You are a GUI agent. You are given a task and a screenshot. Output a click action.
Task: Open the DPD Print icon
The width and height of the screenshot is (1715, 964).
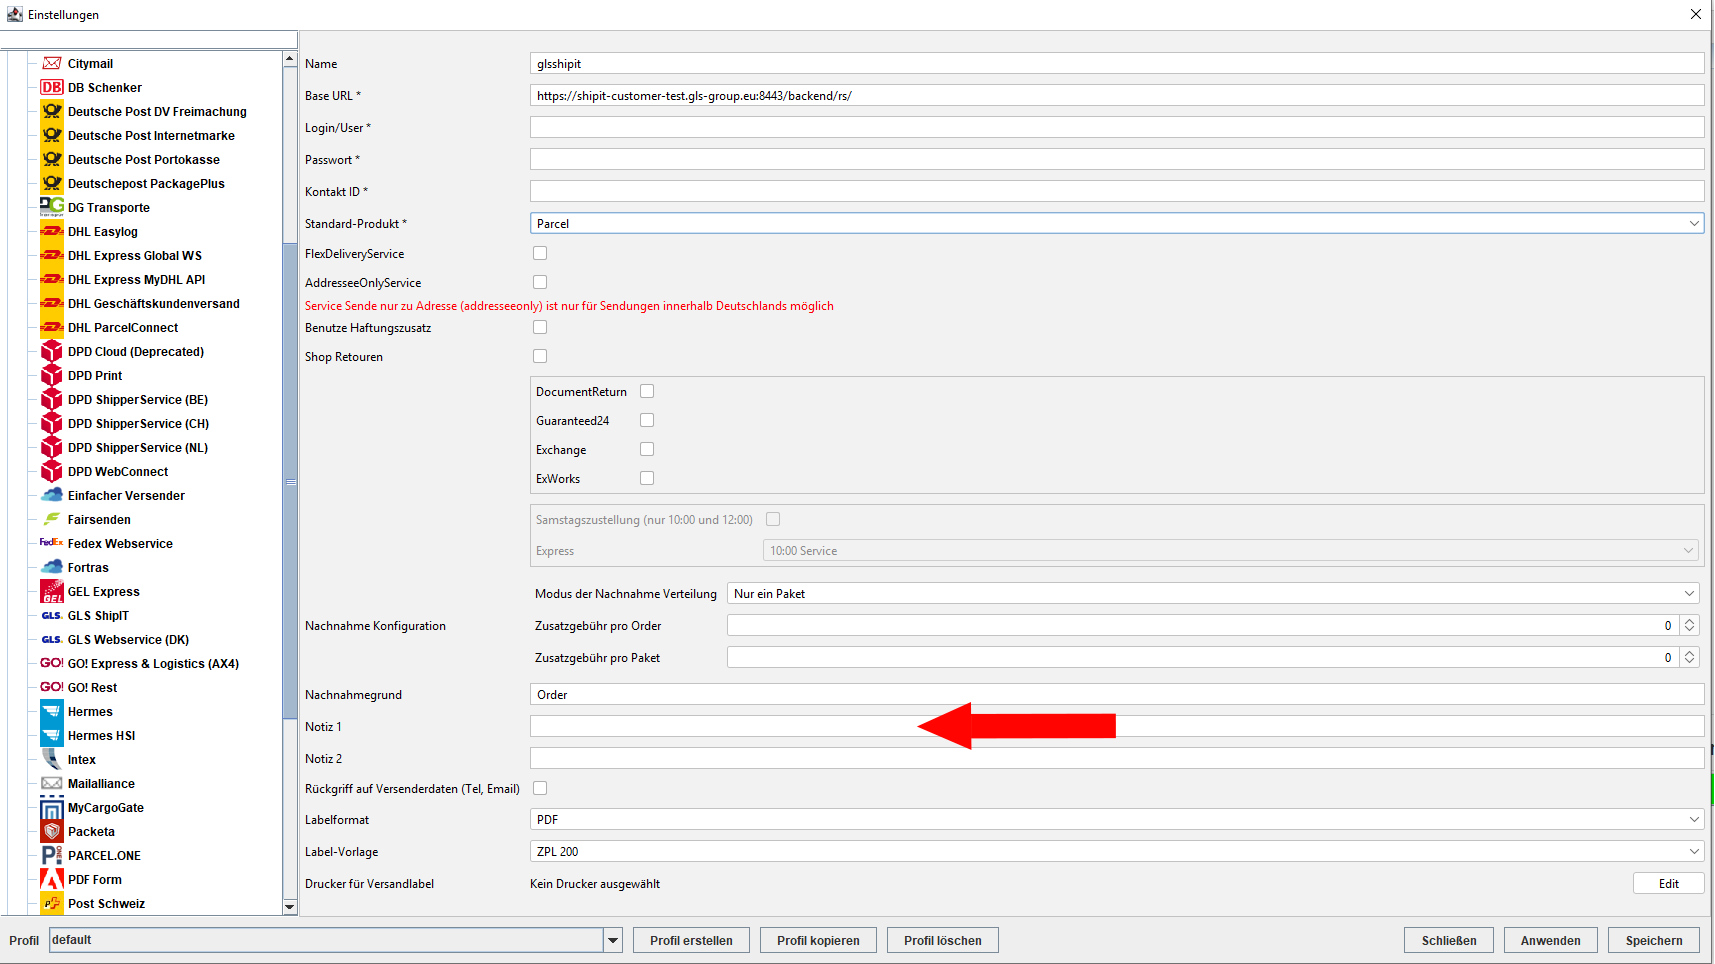point(52,375)
